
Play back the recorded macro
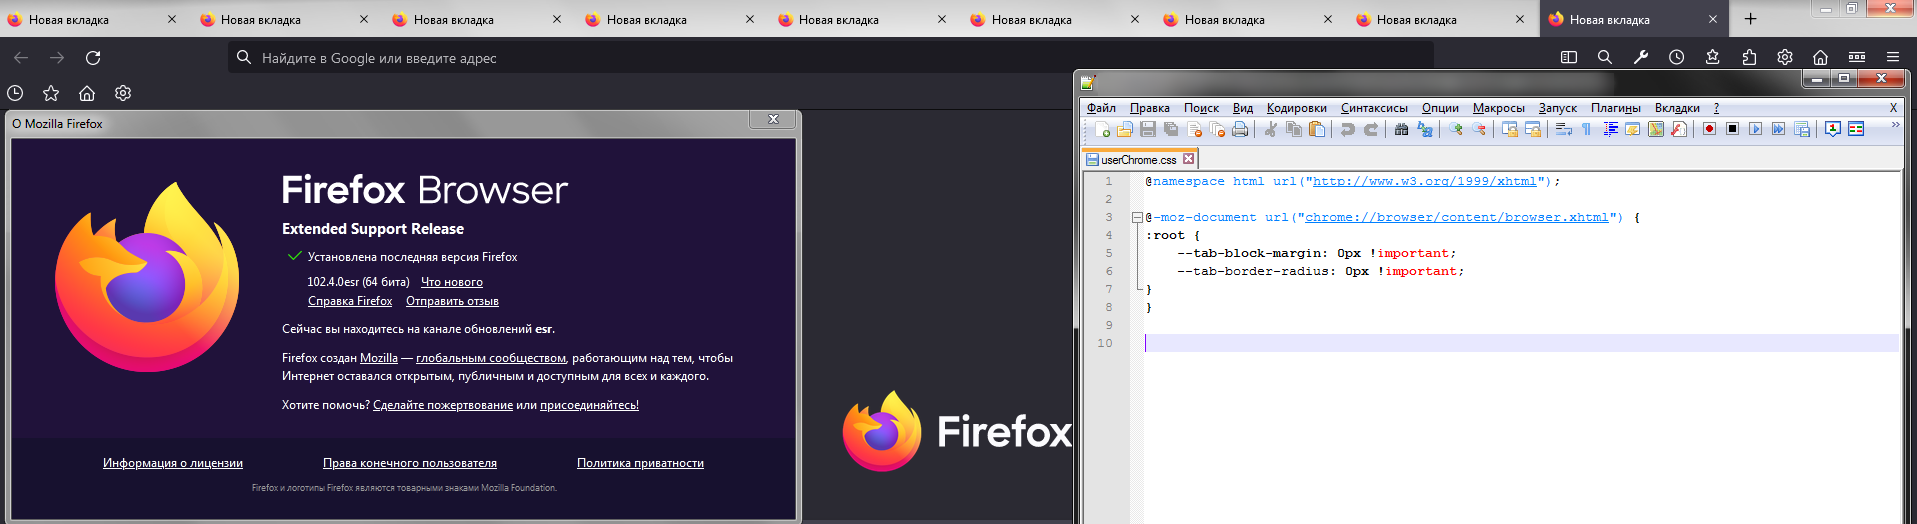click(x=1755, y=129)
